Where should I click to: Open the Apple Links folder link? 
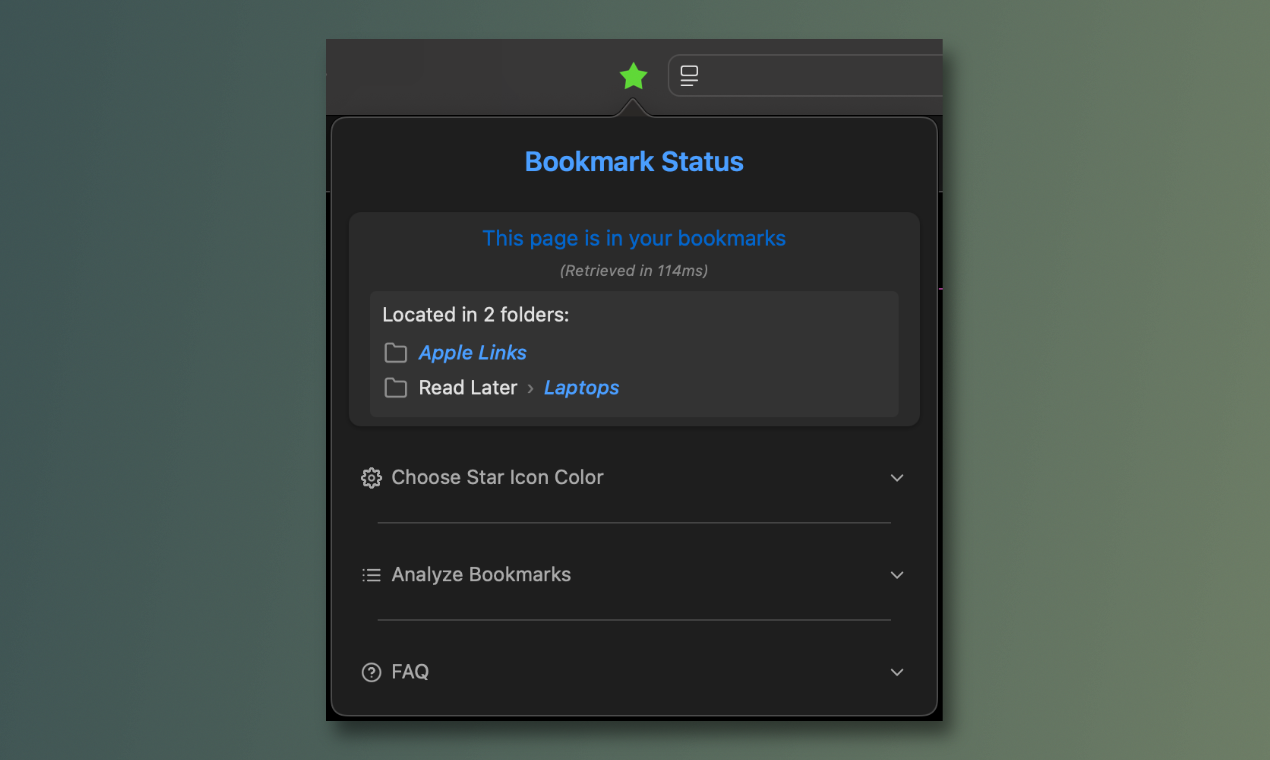pos(472,352)
